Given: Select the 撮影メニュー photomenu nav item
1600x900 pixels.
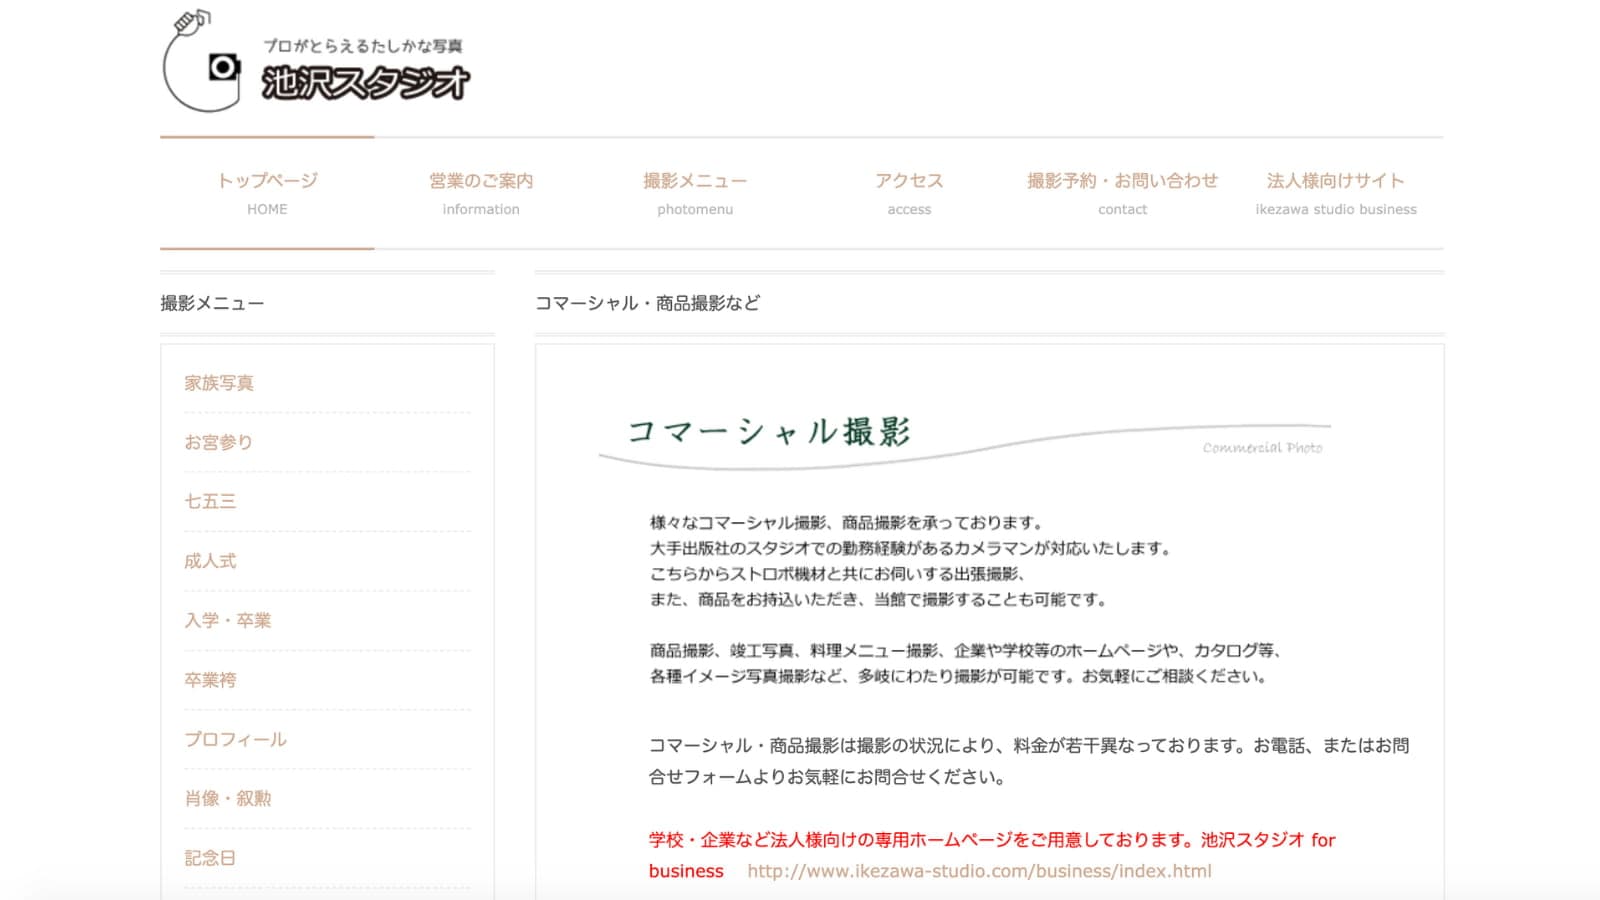Looking at the screenshot, I should [695, 193].
